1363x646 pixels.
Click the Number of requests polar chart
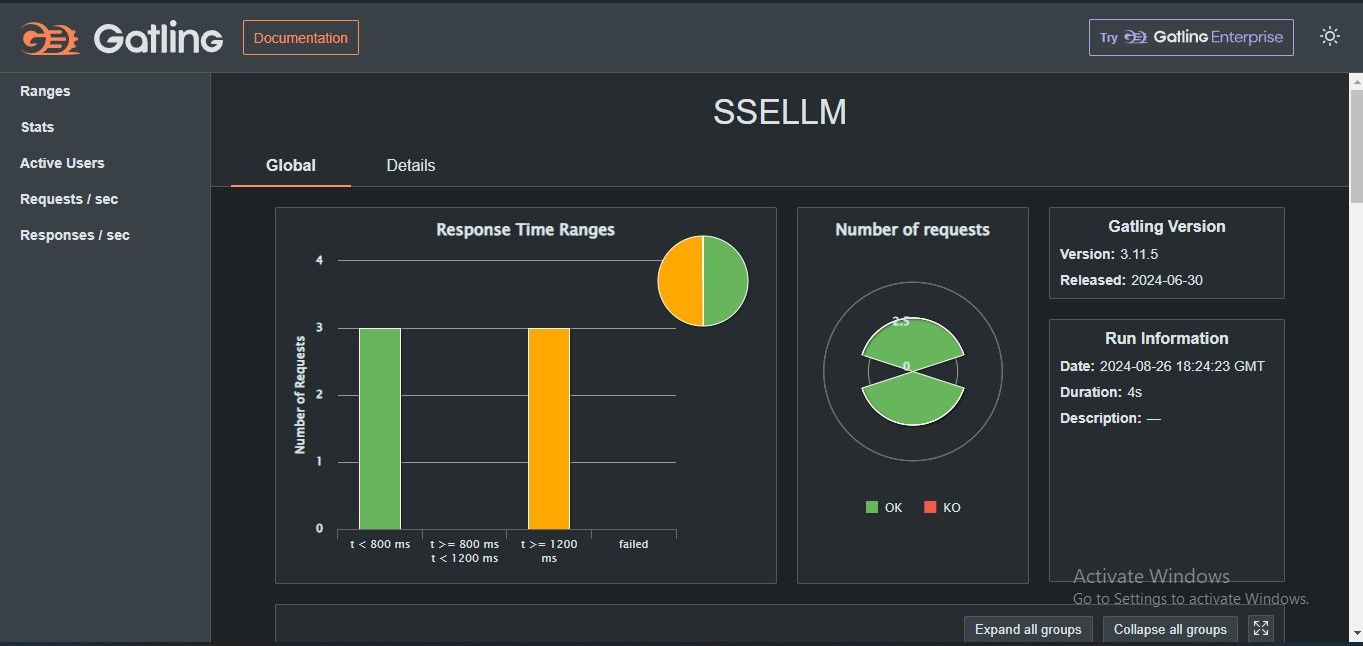click(x=913, y=371)
